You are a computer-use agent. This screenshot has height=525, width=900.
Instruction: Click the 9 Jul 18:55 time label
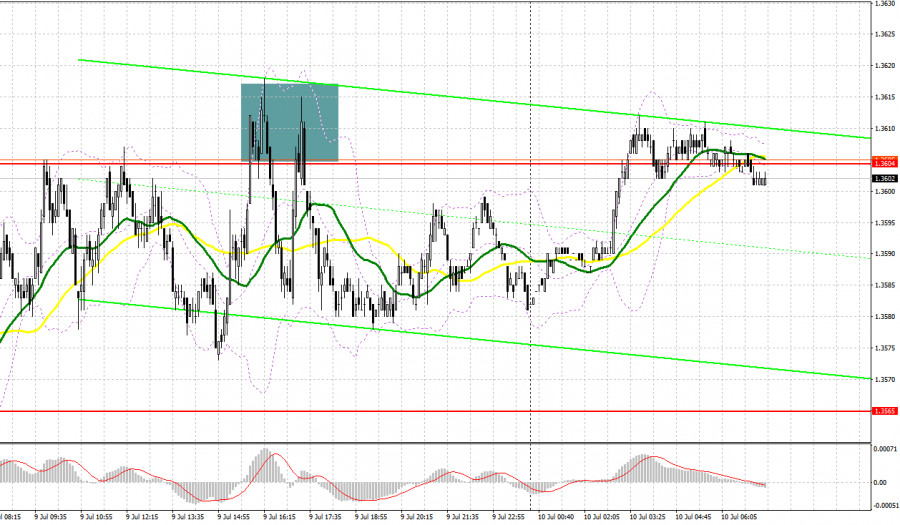coord(371,517)
